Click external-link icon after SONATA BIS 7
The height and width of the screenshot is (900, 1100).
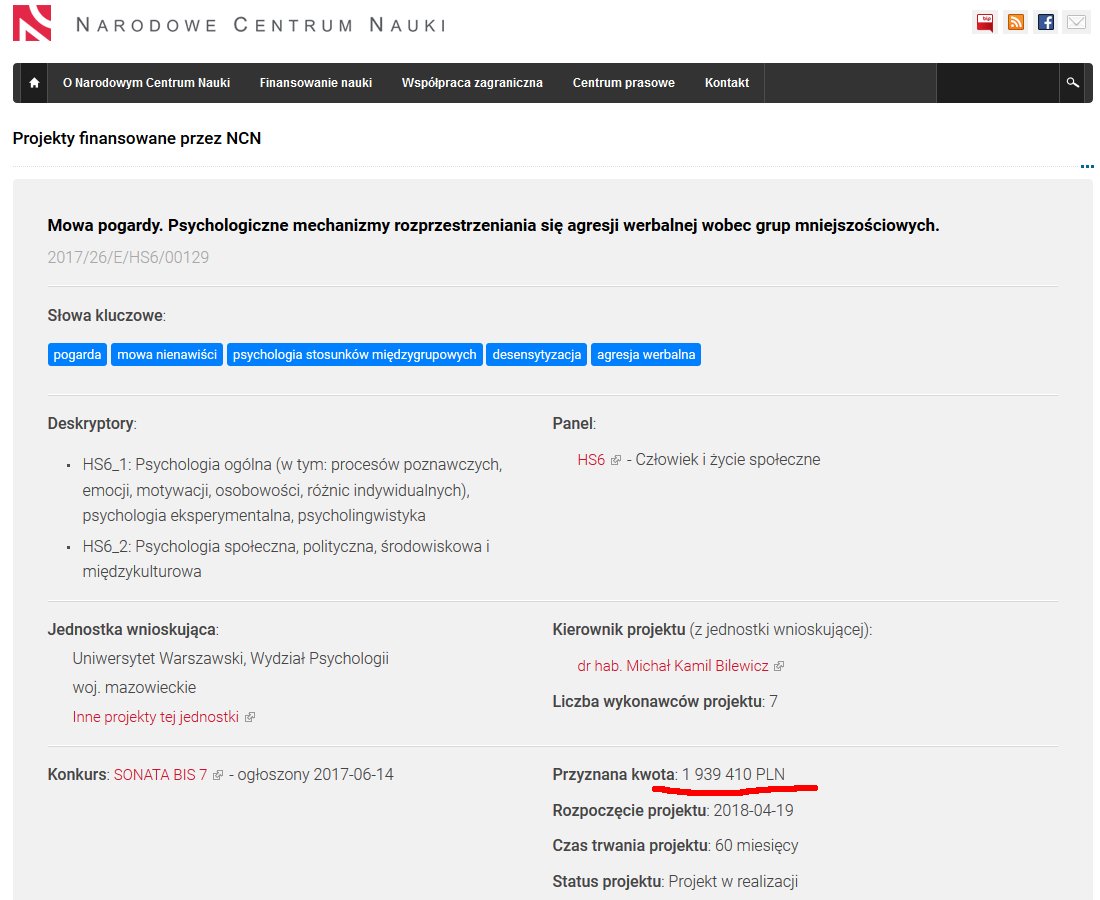[x=217, y=775]
